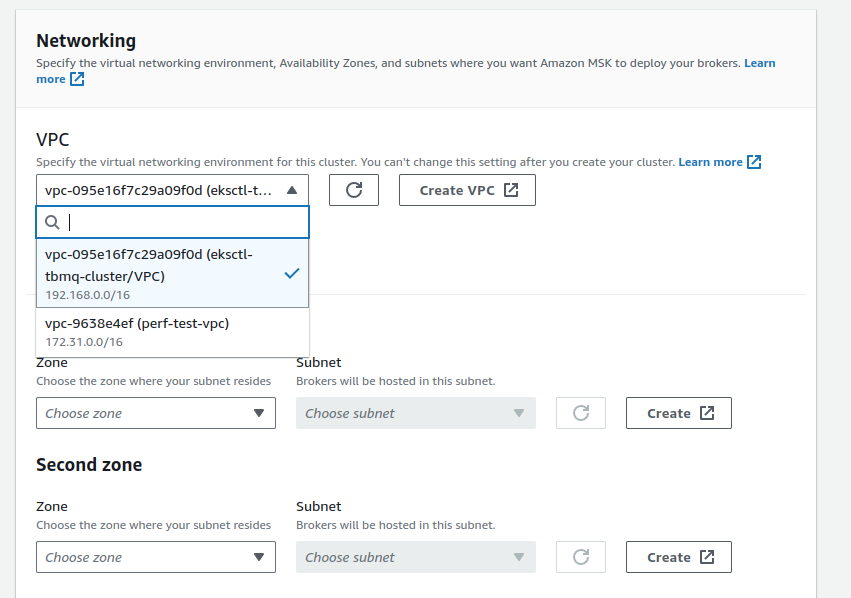Click the external link icon beside Networking Learn more
851x598 pixels.
pos(77,80)
